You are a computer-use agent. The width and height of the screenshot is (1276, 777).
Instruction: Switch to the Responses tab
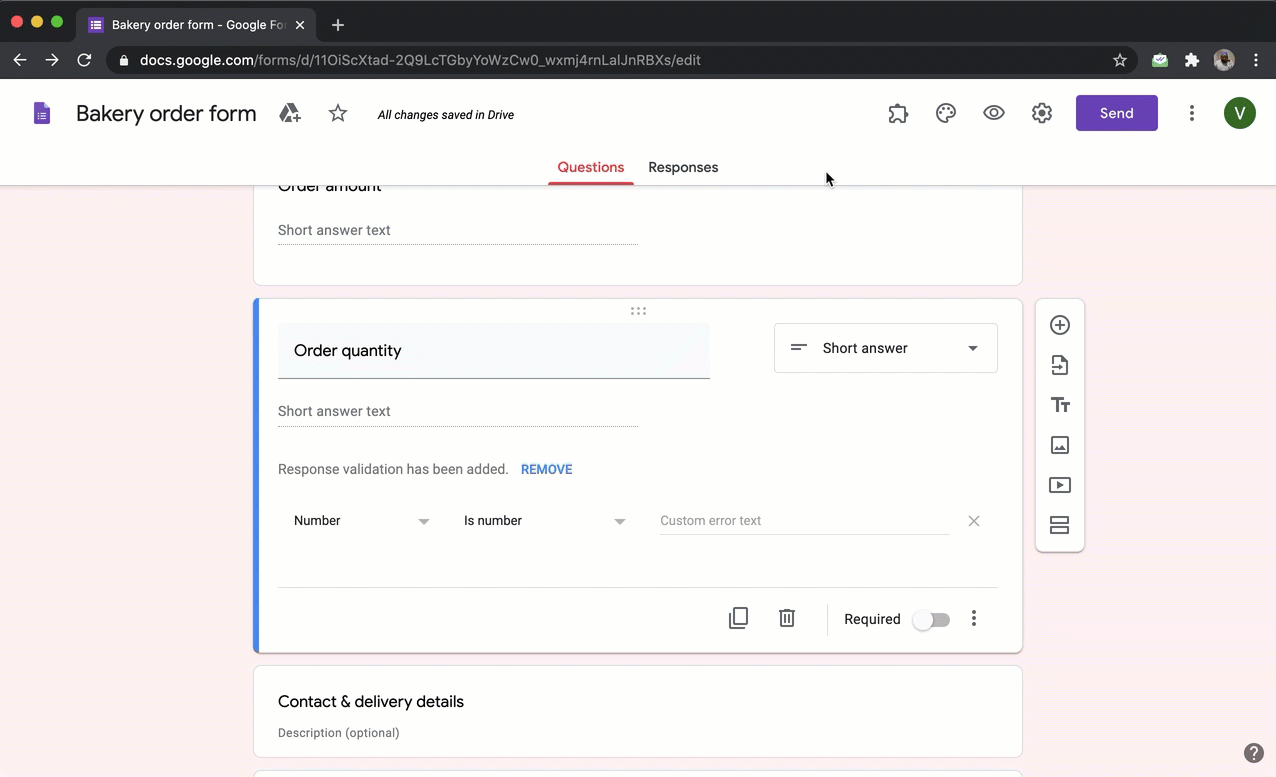click(x=683, y=167)
